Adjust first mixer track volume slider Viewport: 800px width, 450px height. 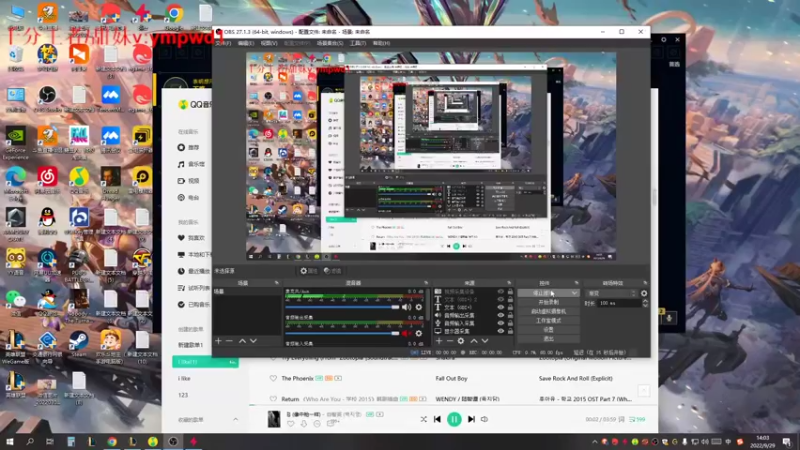[x=342, y=307]
